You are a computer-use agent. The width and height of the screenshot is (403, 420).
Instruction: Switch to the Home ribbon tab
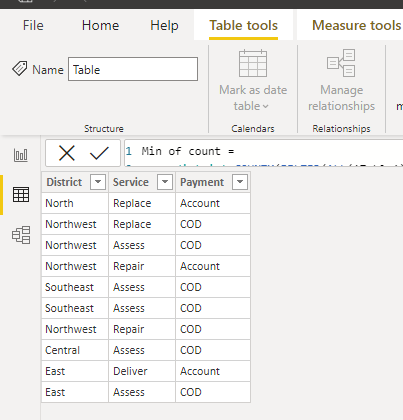click(x=100, y=26)
